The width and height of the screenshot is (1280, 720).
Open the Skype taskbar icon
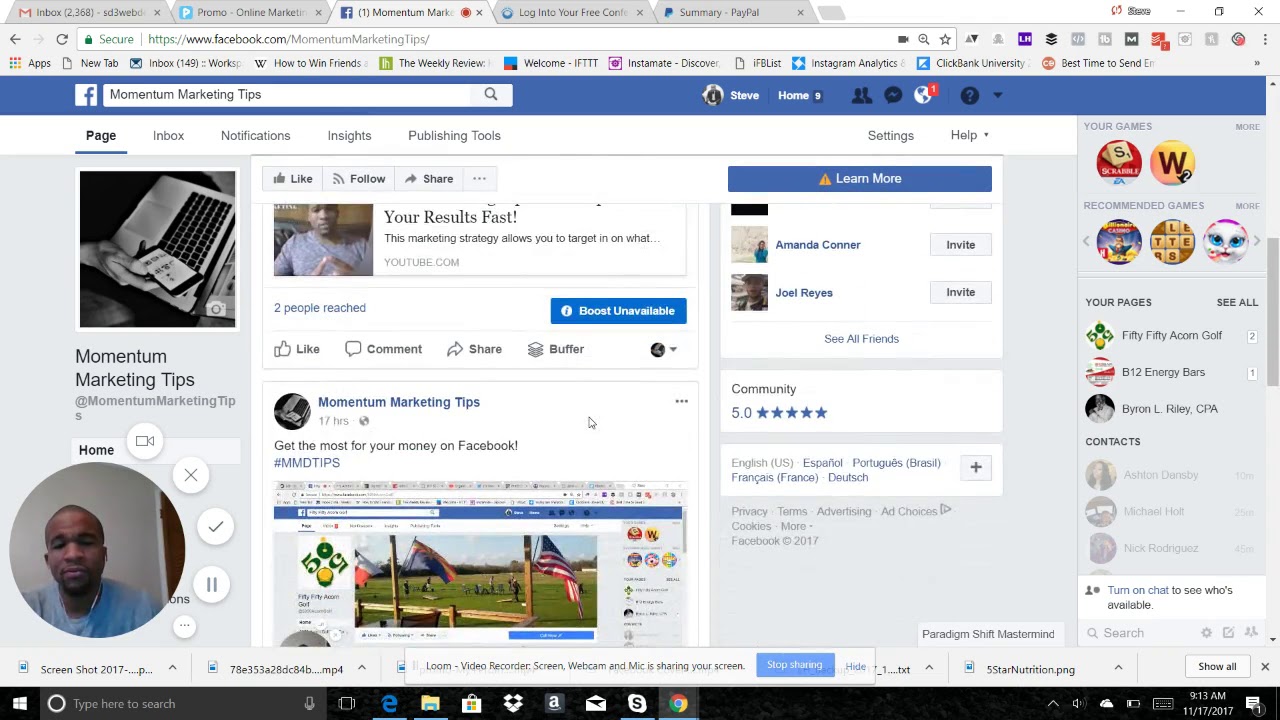tap(637, 703)
